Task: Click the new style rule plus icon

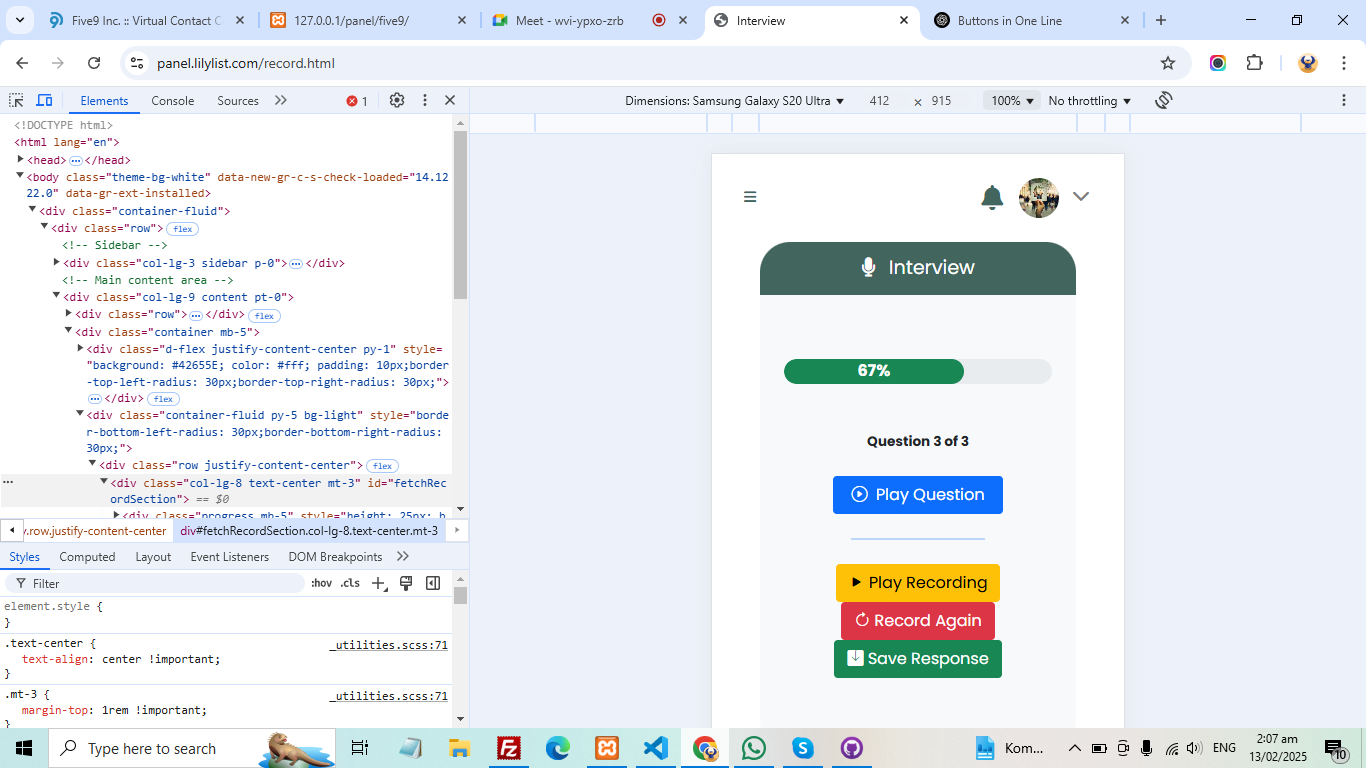Action: [378, 583]
